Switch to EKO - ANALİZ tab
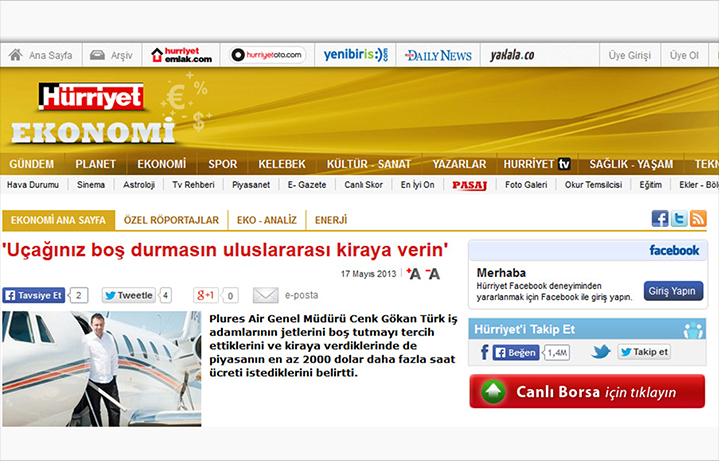The image size is (719, 461). coord(267,220)
